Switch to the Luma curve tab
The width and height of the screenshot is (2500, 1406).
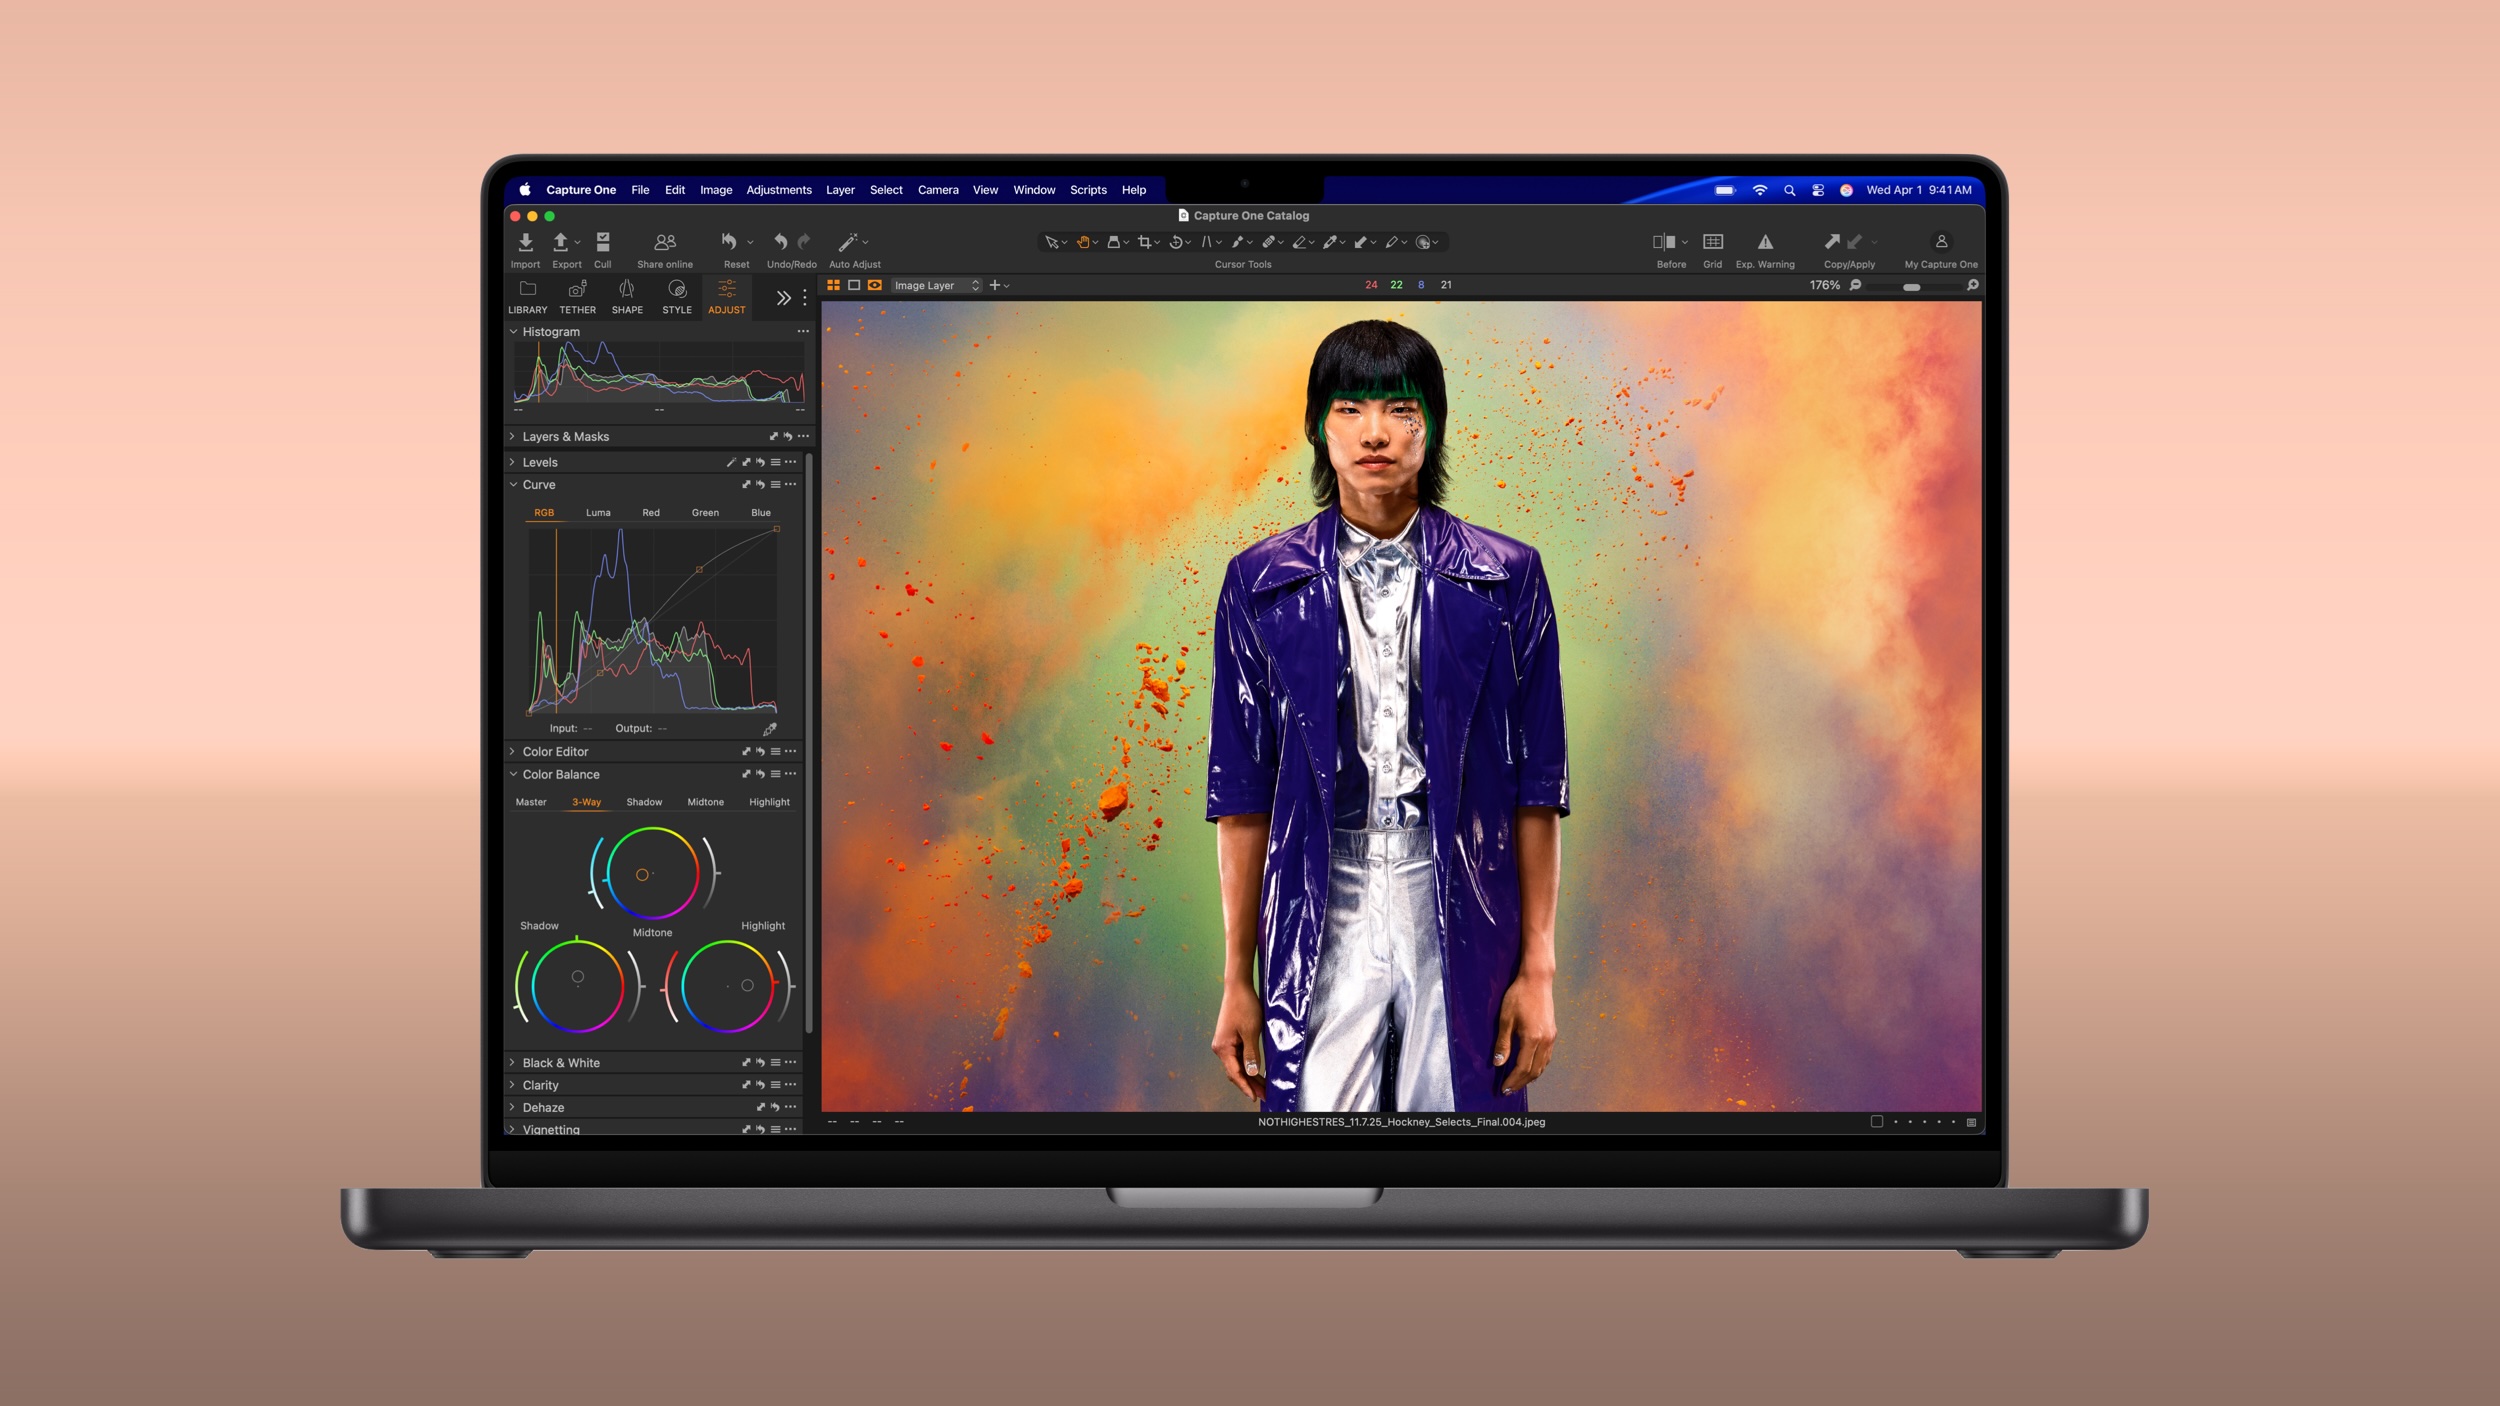point(598,513)
